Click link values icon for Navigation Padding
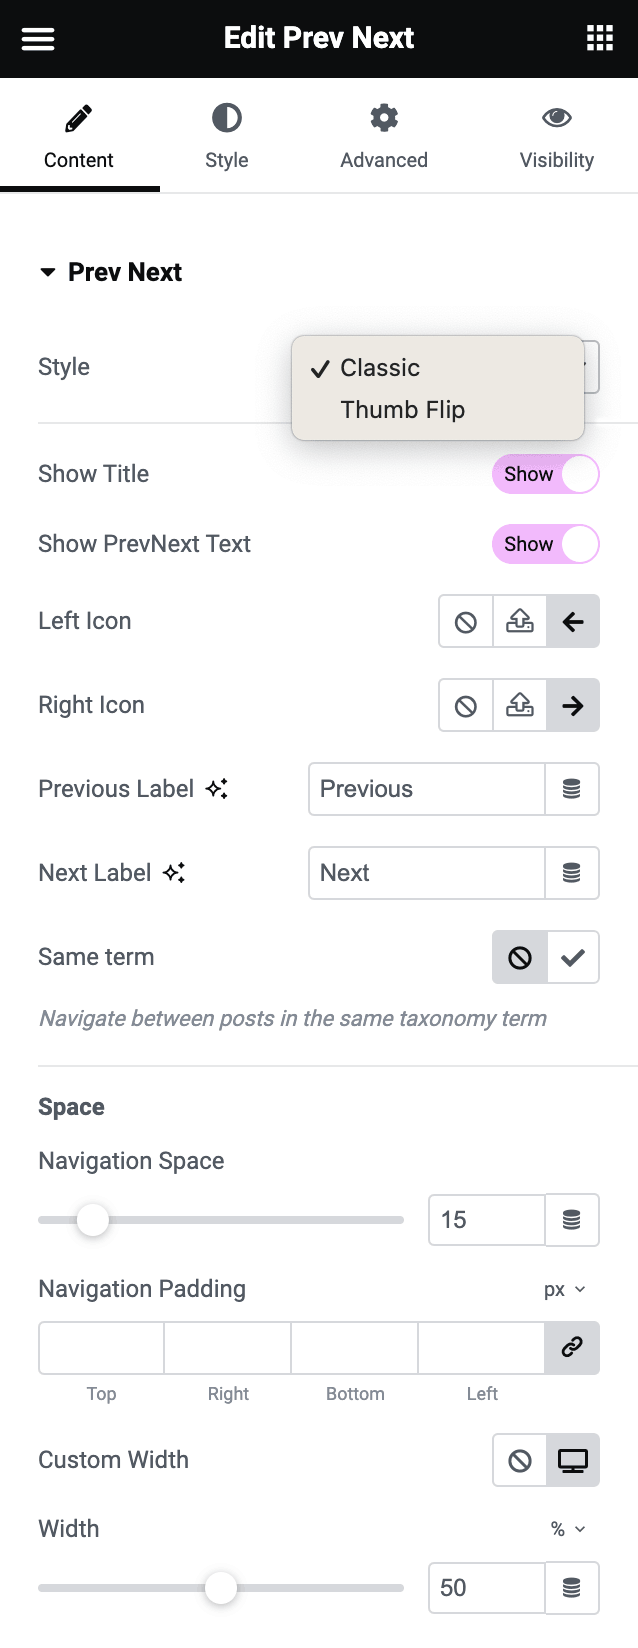Image resolution: width=638 pixels, height=1648 pixels. pos(572,1347)
